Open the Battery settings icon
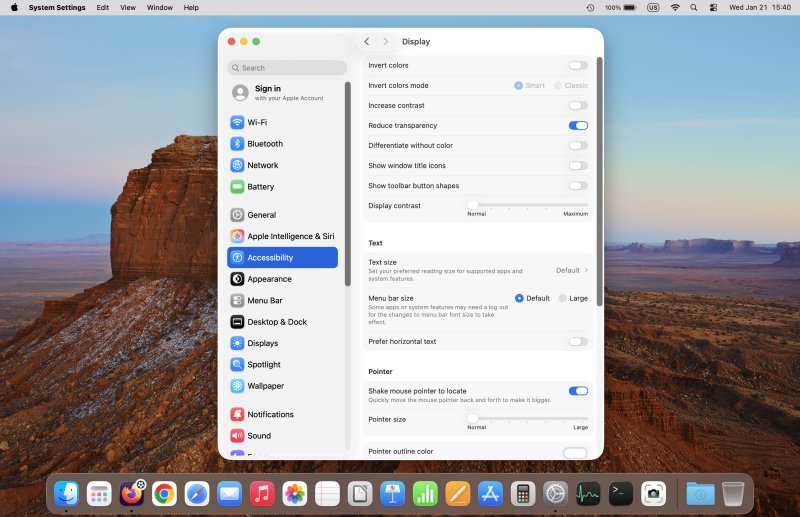 [x=237, y=187]
